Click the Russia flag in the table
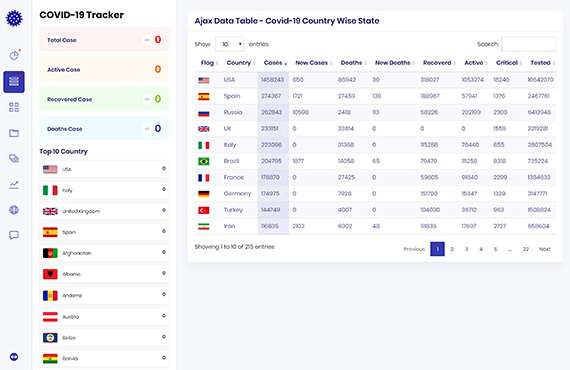Viewport: 570px width, 370px height. coord(204,113)
